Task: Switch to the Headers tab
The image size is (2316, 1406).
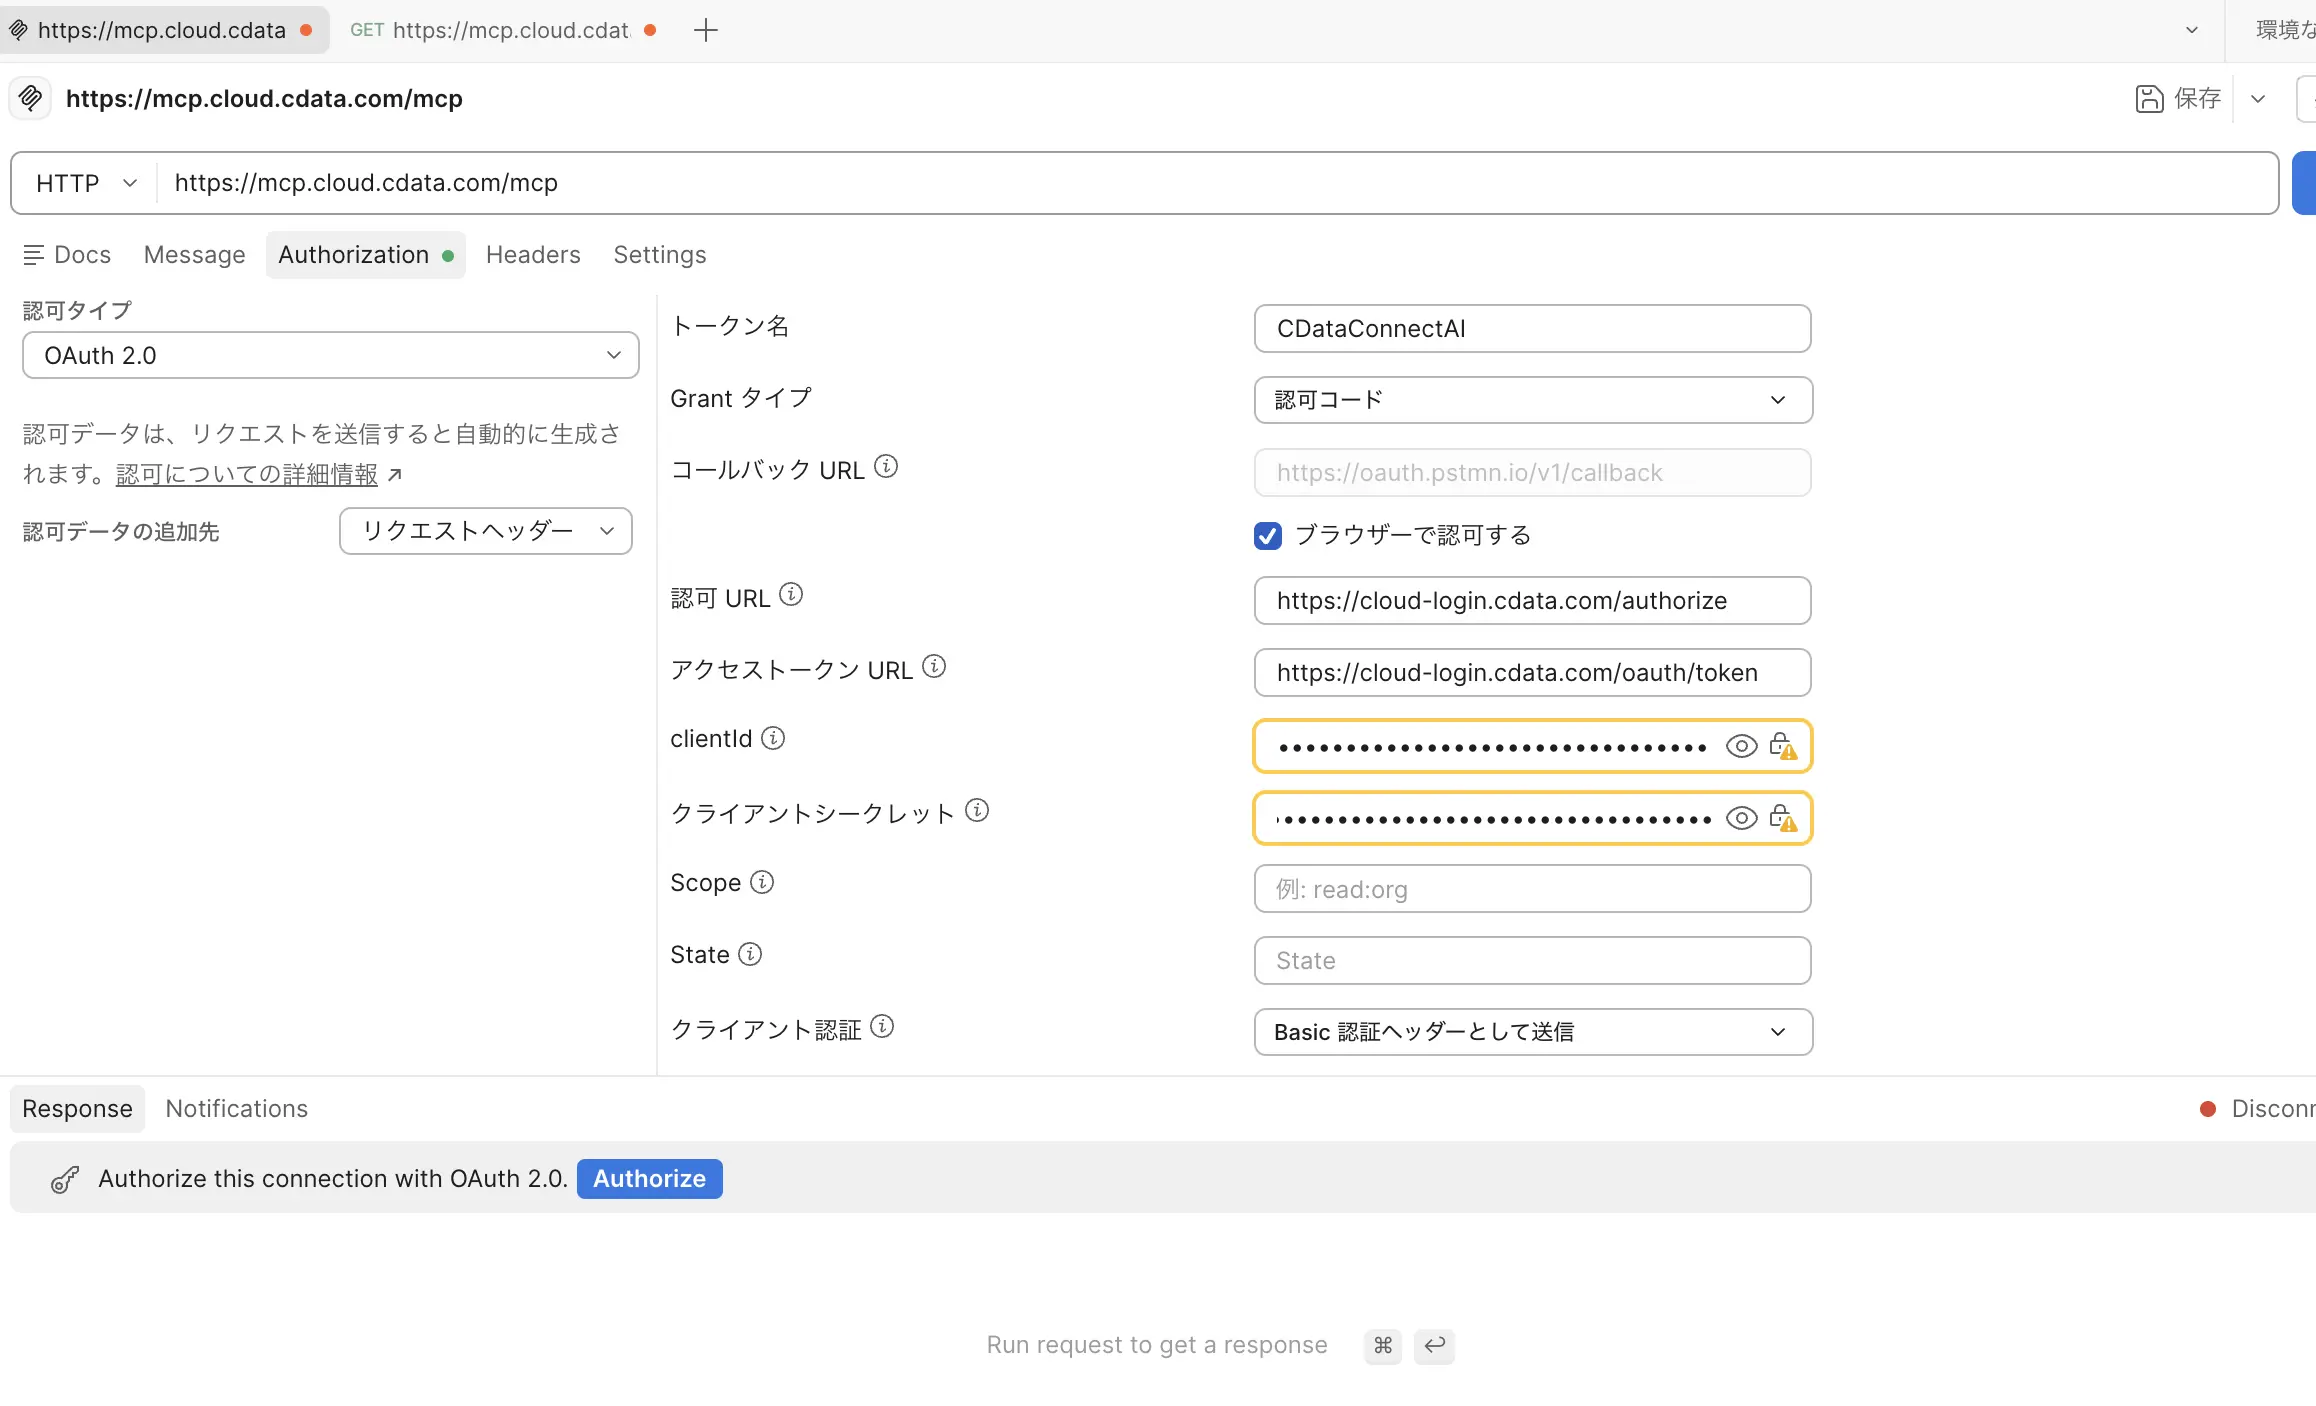Action: (533, 254)
